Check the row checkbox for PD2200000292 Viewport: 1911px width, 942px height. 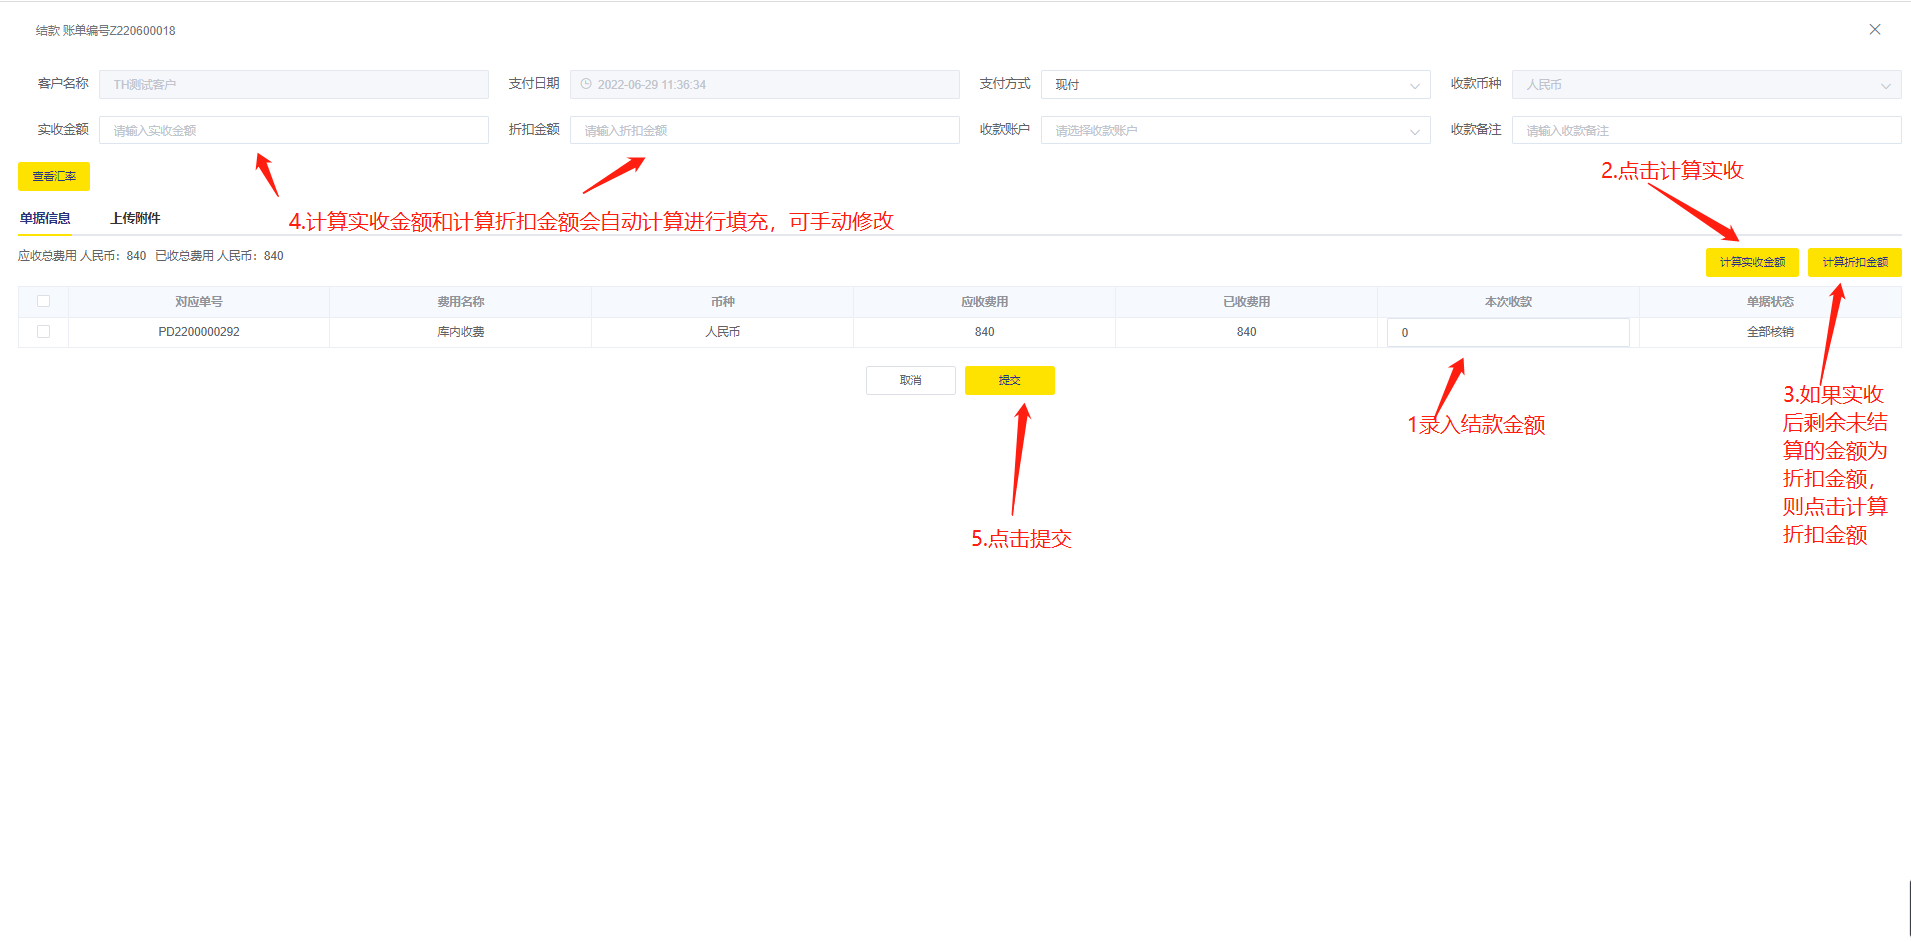(x=43, y=332)
